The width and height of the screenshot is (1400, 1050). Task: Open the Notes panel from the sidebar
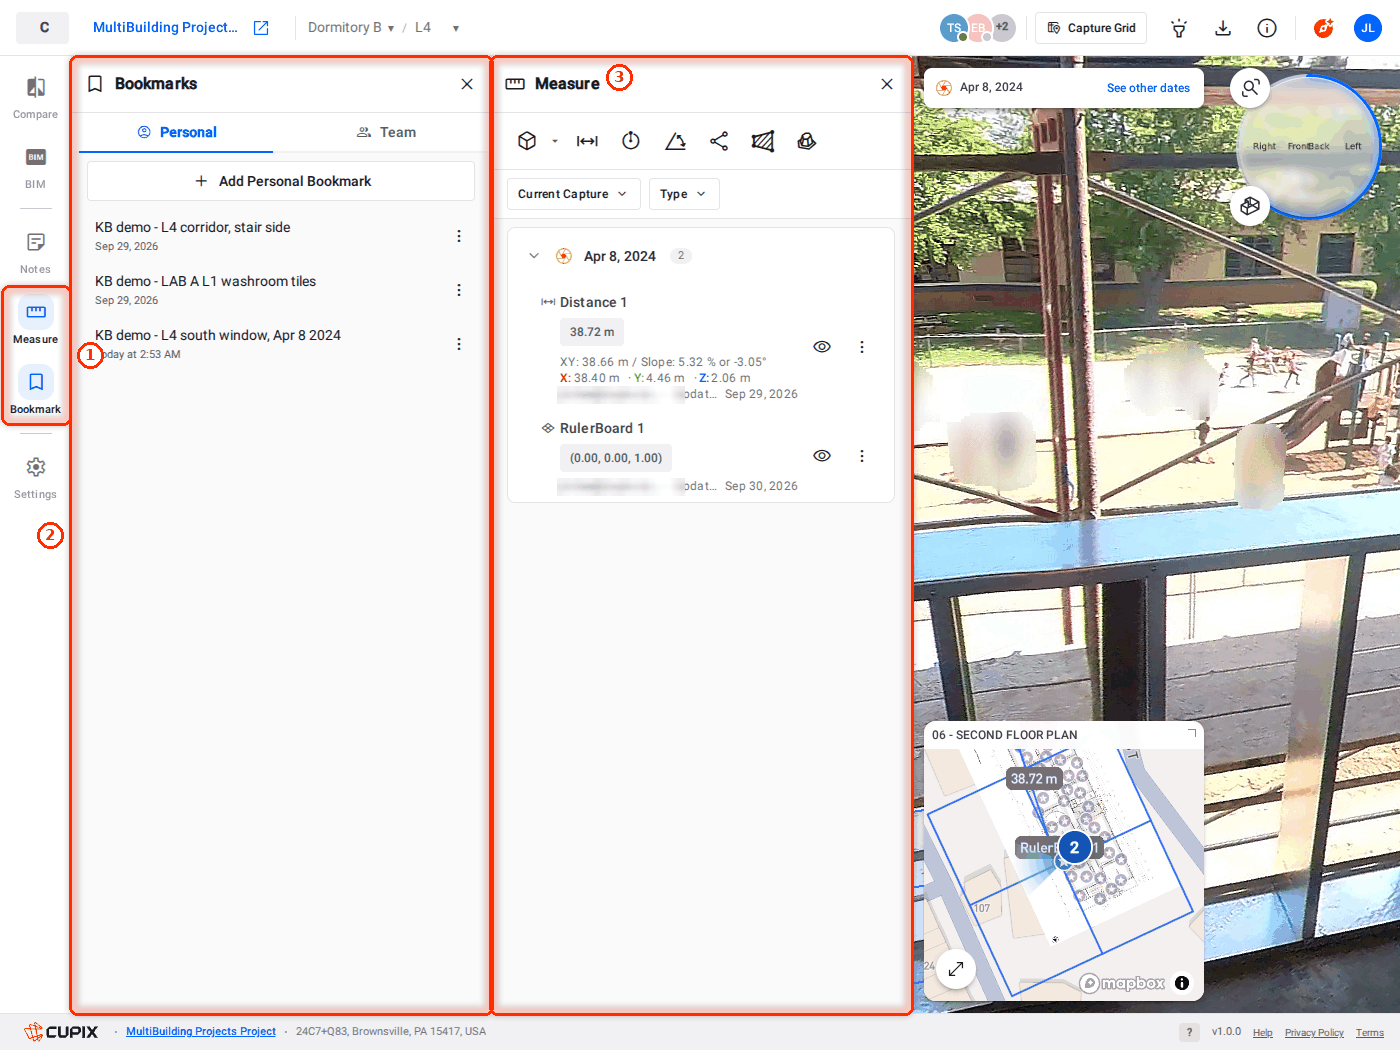pyautogui.click(x=35, y=252)
